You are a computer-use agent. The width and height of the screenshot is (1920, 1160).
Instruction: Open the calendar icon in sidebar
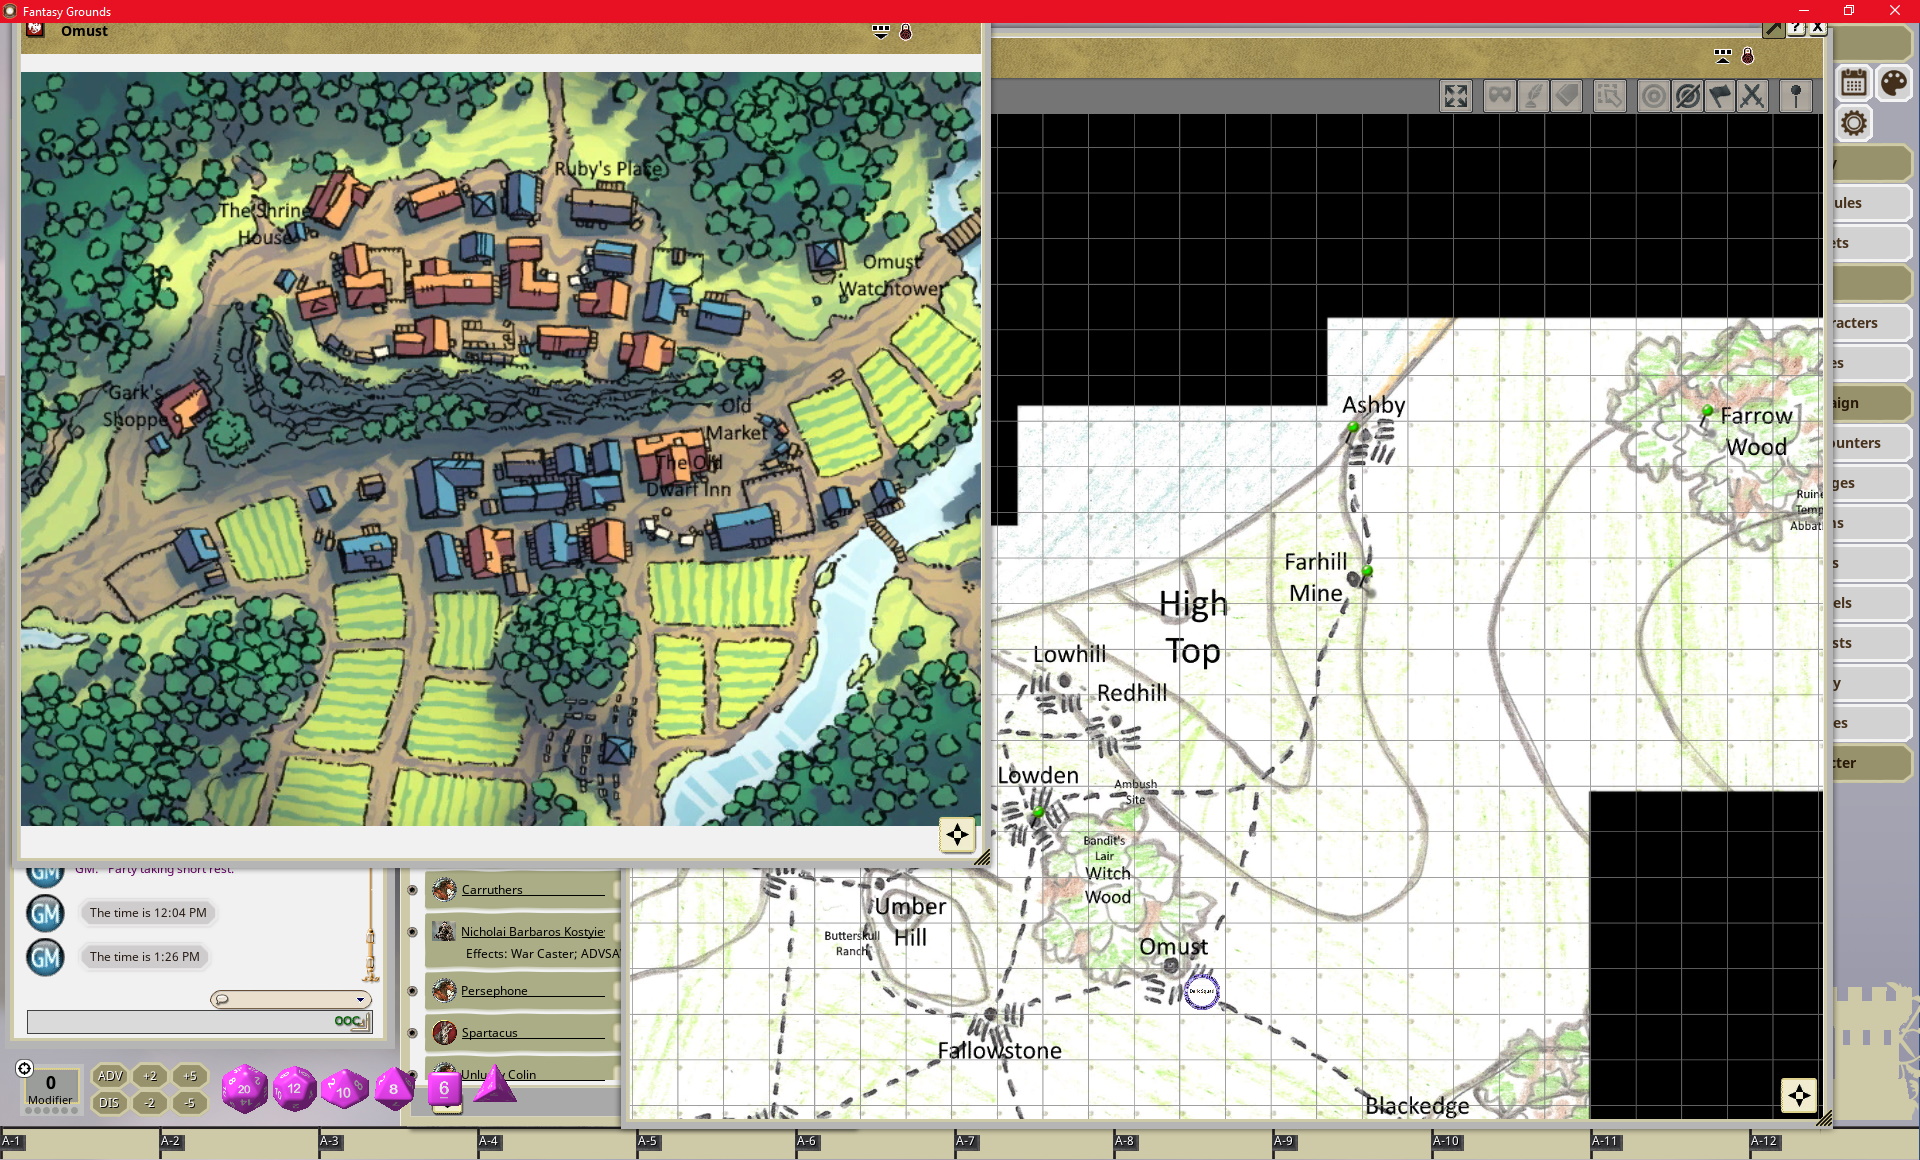pyautogui.click(x=1854, y=83)
